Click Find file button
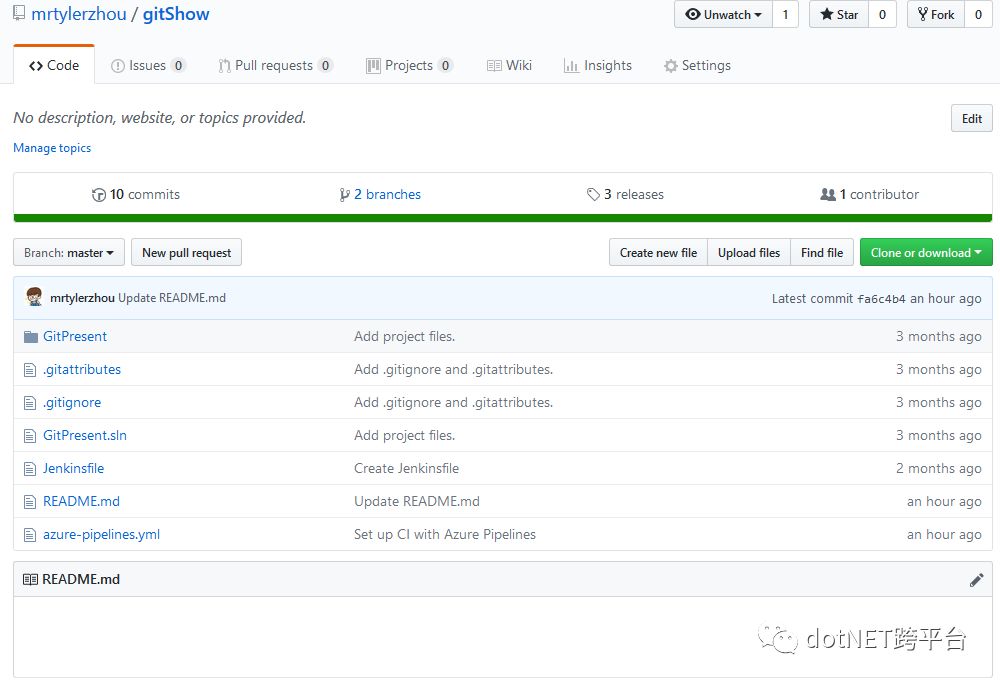The height and width of the screenshot is (683, 1000). 822,253
